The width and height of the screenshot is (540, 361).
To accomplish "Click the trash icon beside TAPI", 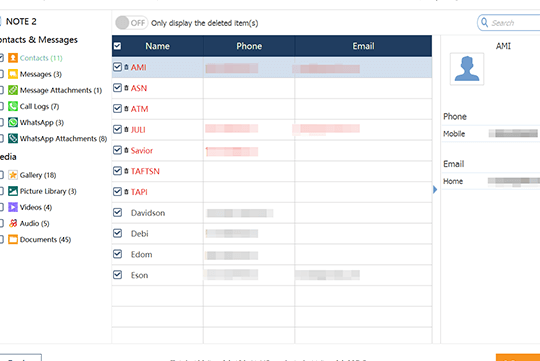I will [x=126, y=192].
